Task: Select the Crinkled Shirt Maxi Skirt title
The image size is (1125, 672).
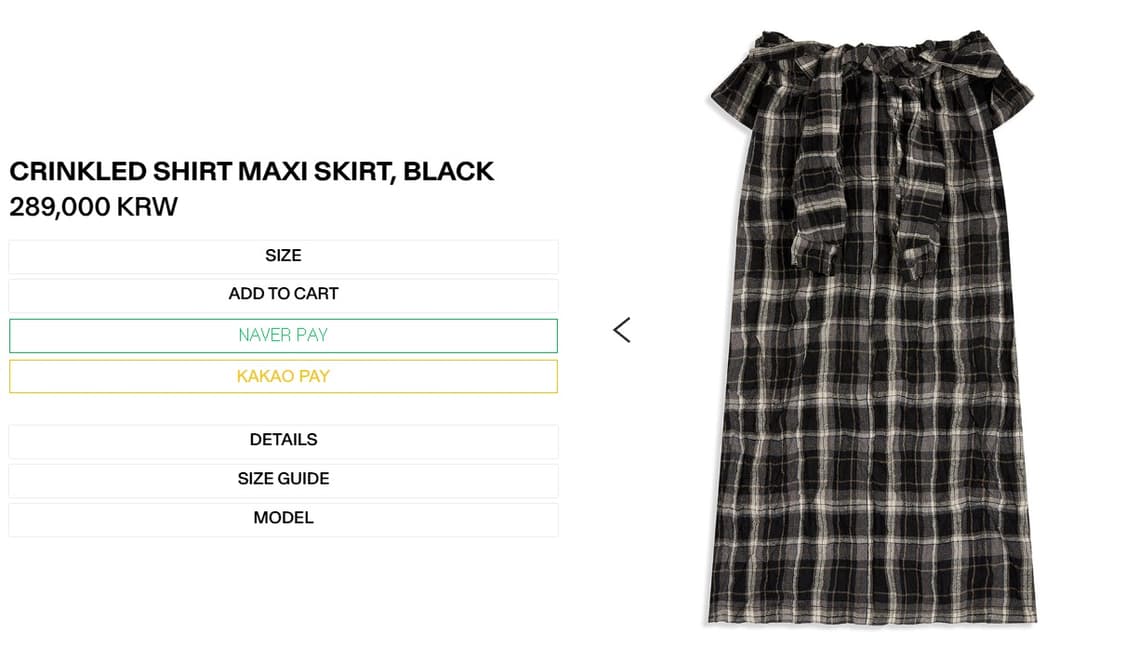Action: (x=251, y=171)
